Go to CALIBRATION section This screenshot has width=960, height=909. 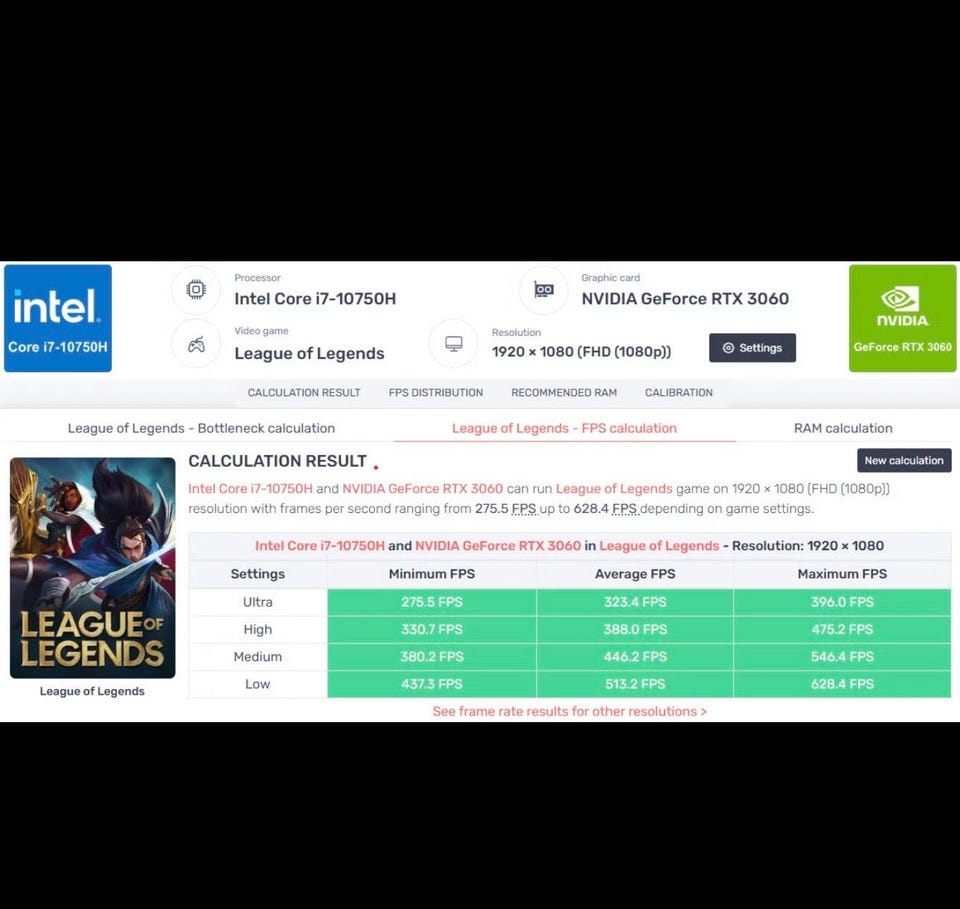point(678,392)
